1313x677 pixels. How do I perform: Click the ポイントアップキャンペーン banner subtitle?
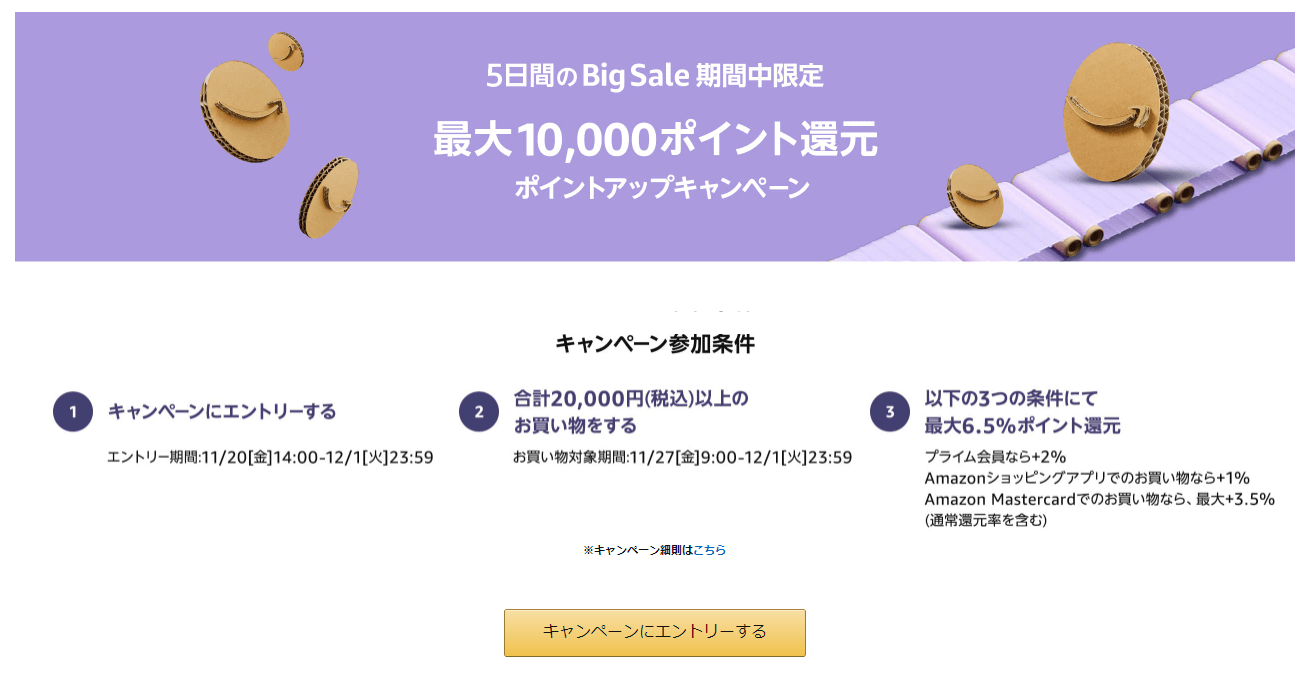tap(662, 187)
